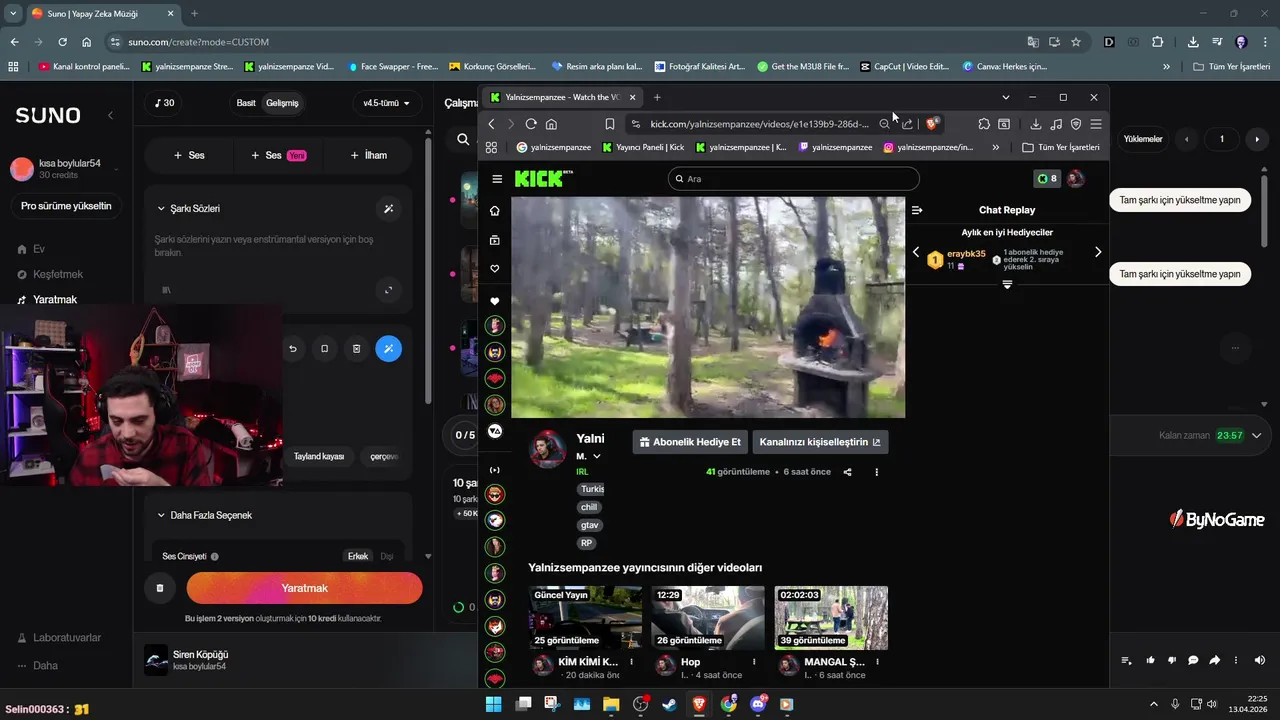Expand Kick bookmarks overflow chevron

click(996, 147)
